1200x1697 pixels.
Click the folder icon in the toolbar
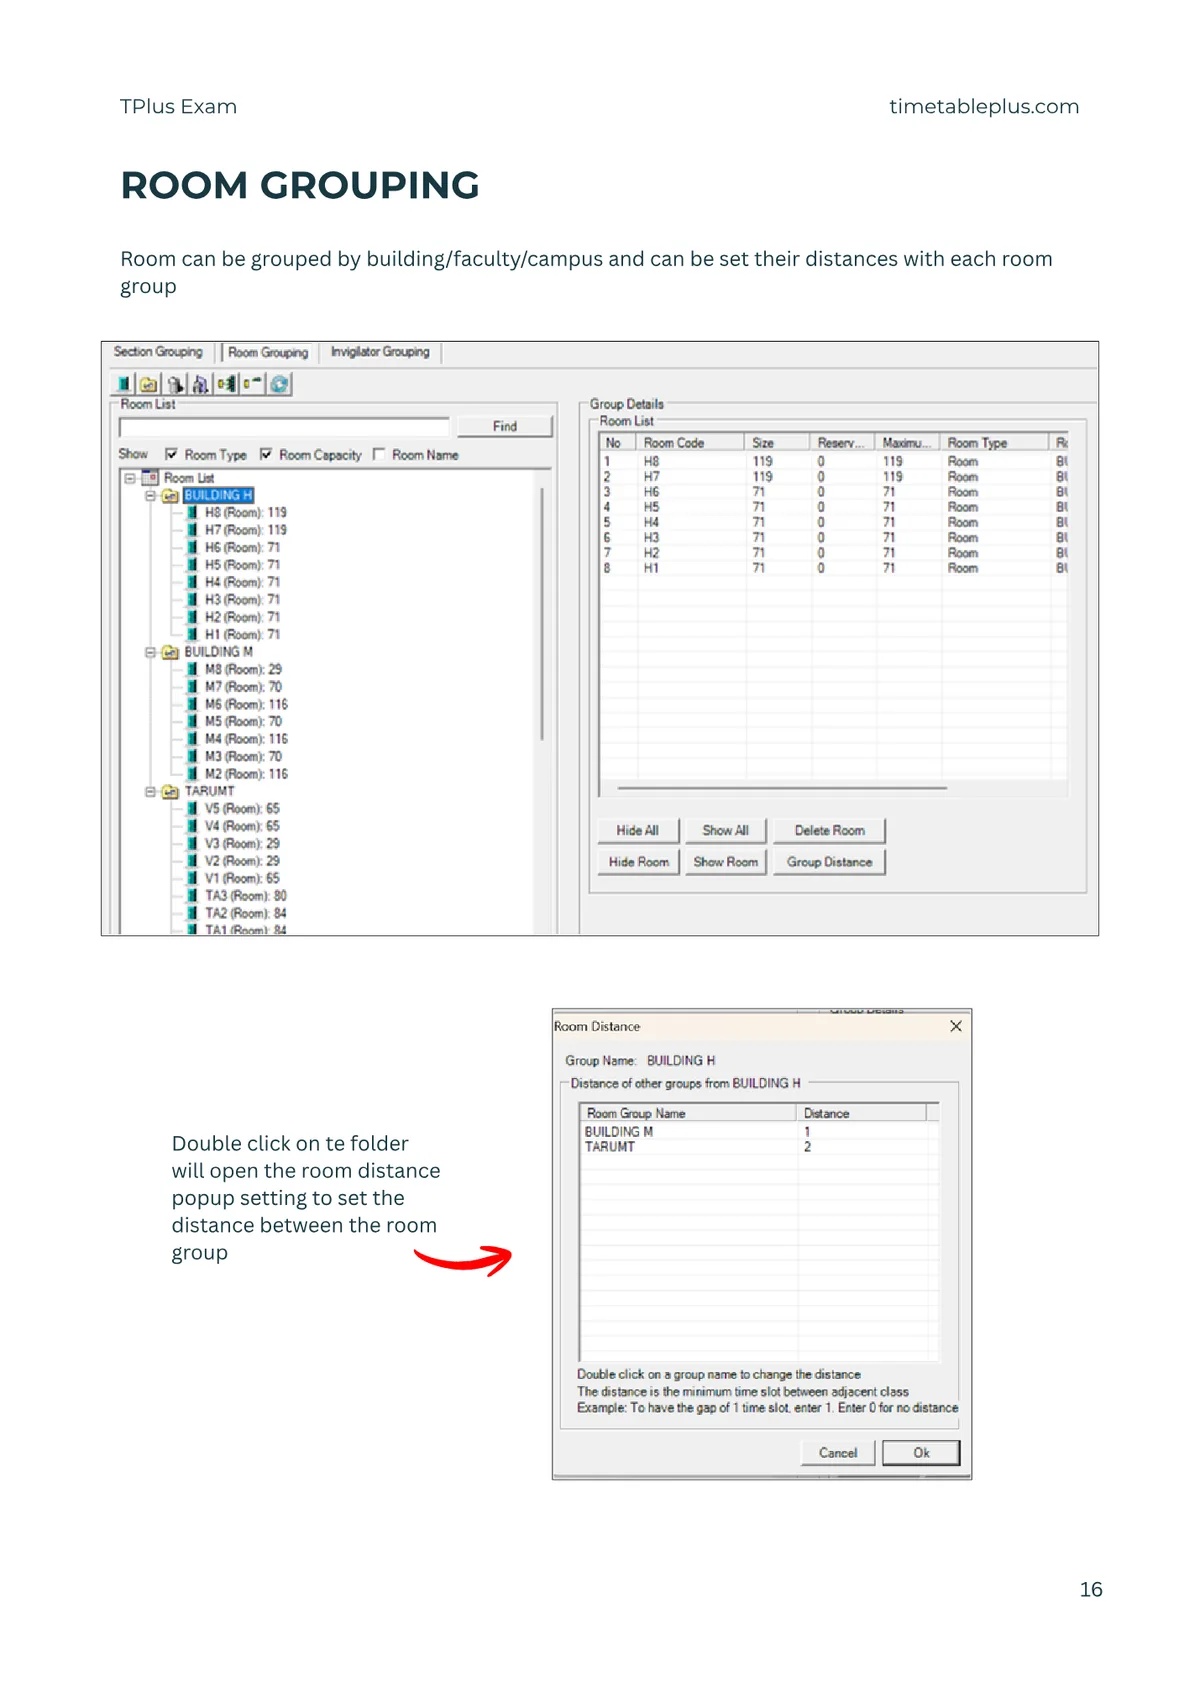click(x=149, y=384)
